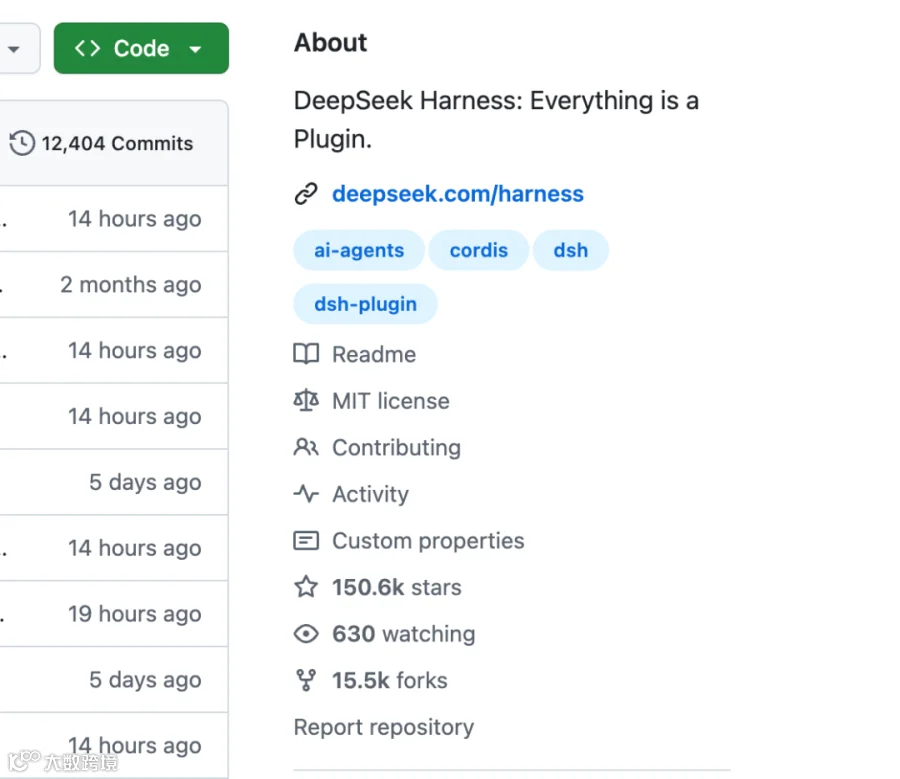This screenshot has height=779, width=900.
Task: Click the Readme book icon
Action: (306, 354)
